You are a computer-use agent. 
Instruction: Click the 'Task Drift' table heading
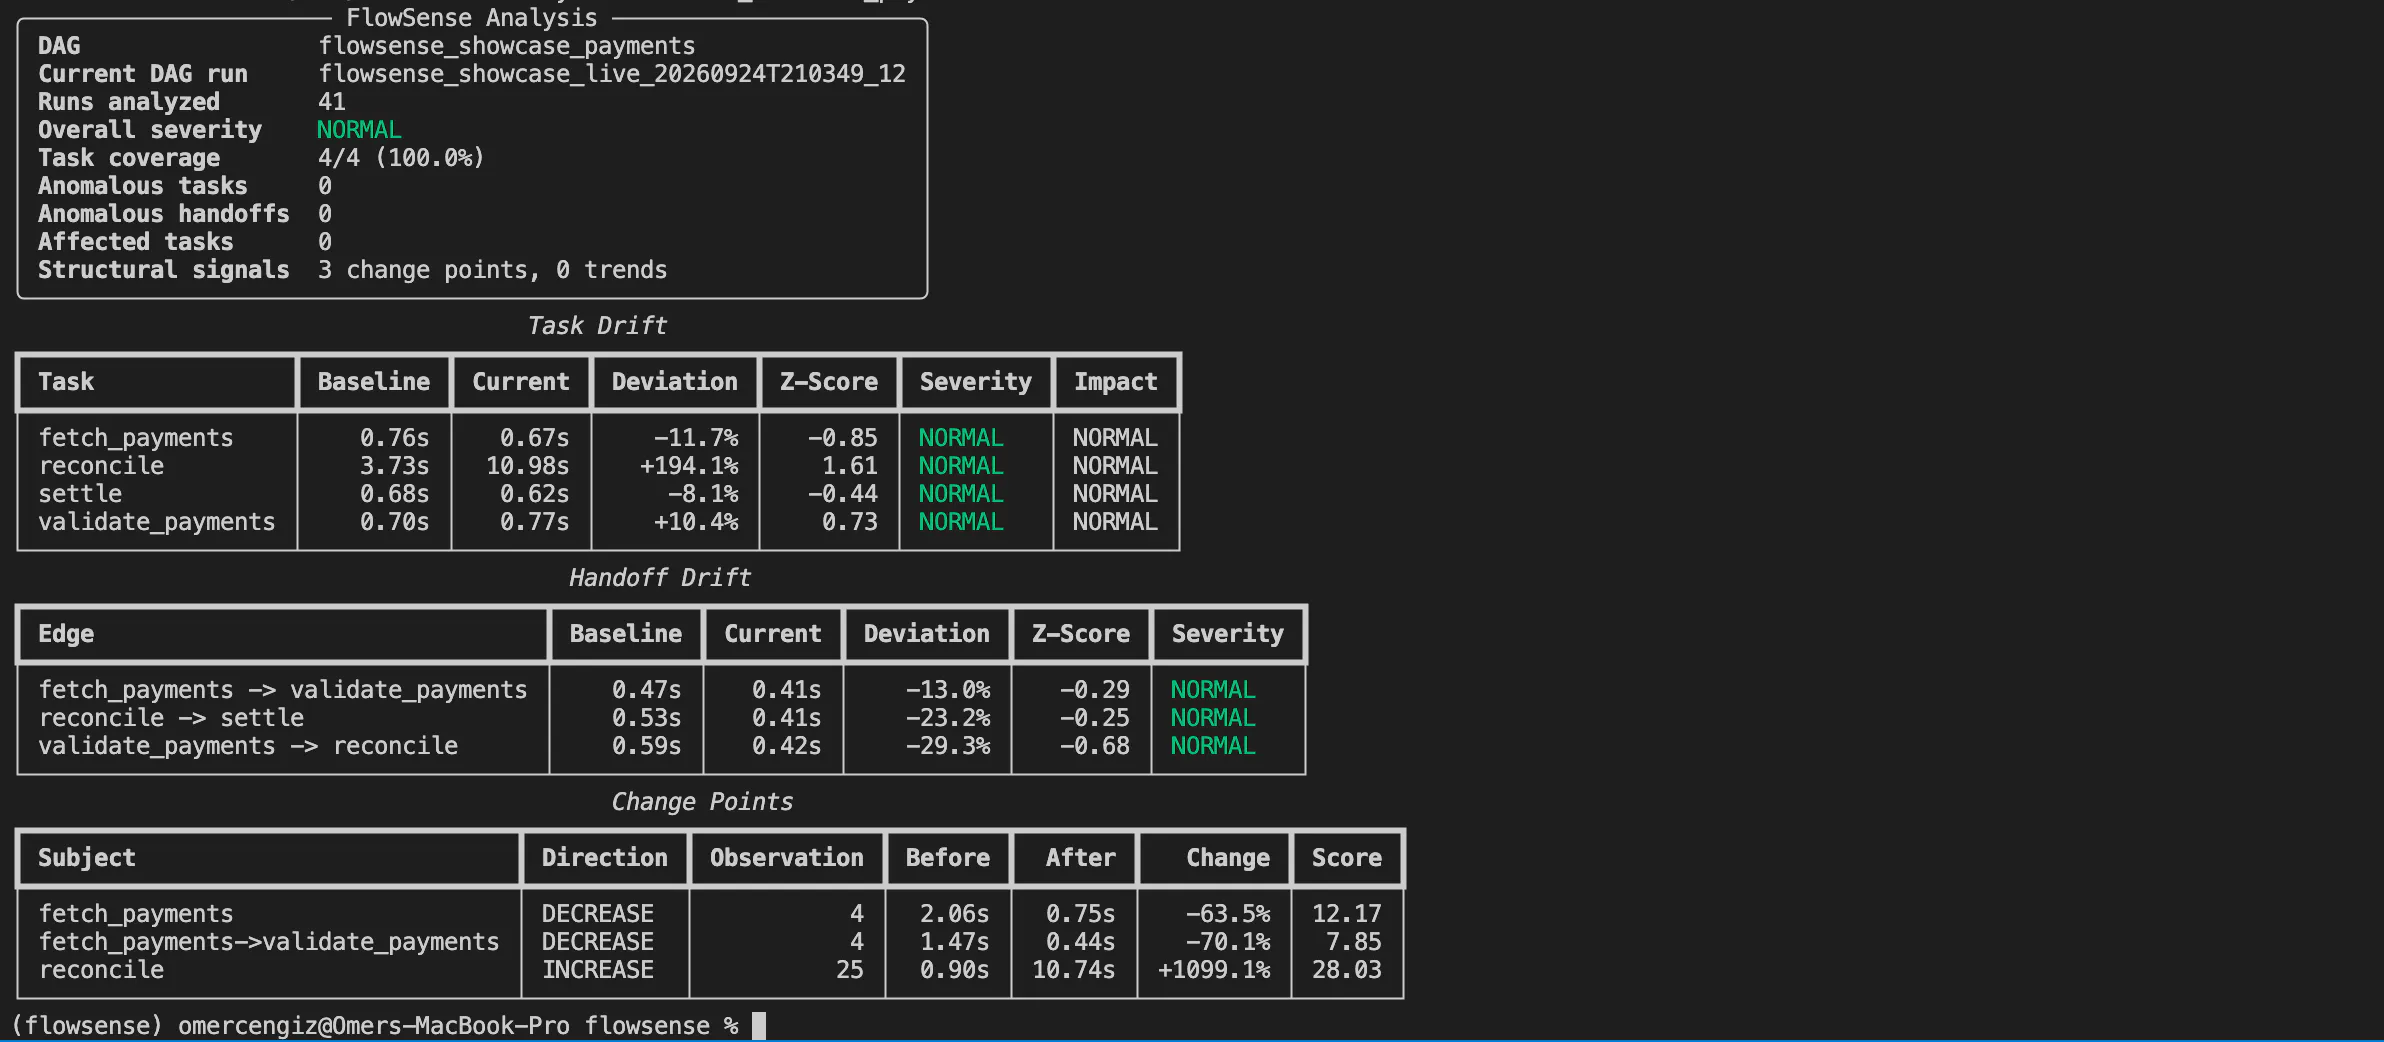click(x=597, y=326)
